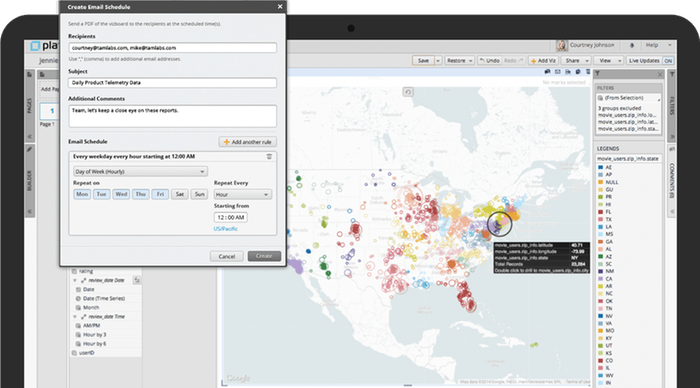Open the View dropdown

pyautogui.click(x=609, y=61)
